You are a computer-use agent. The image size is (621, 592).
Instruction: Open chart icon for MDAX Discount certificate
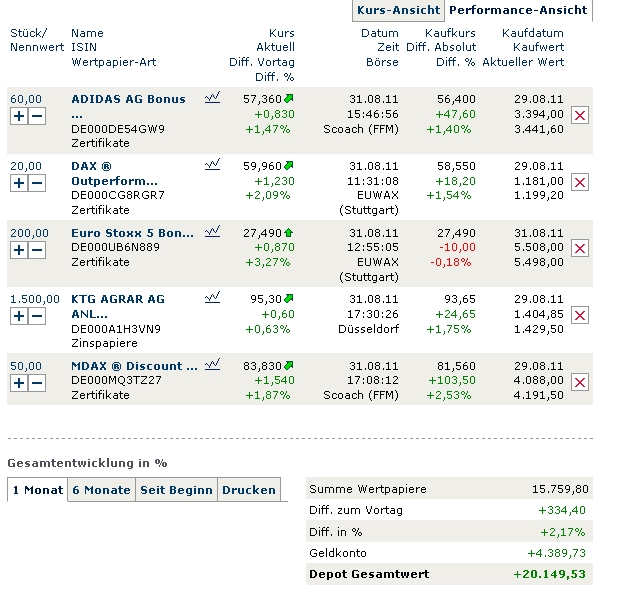[x=212, y=364]
